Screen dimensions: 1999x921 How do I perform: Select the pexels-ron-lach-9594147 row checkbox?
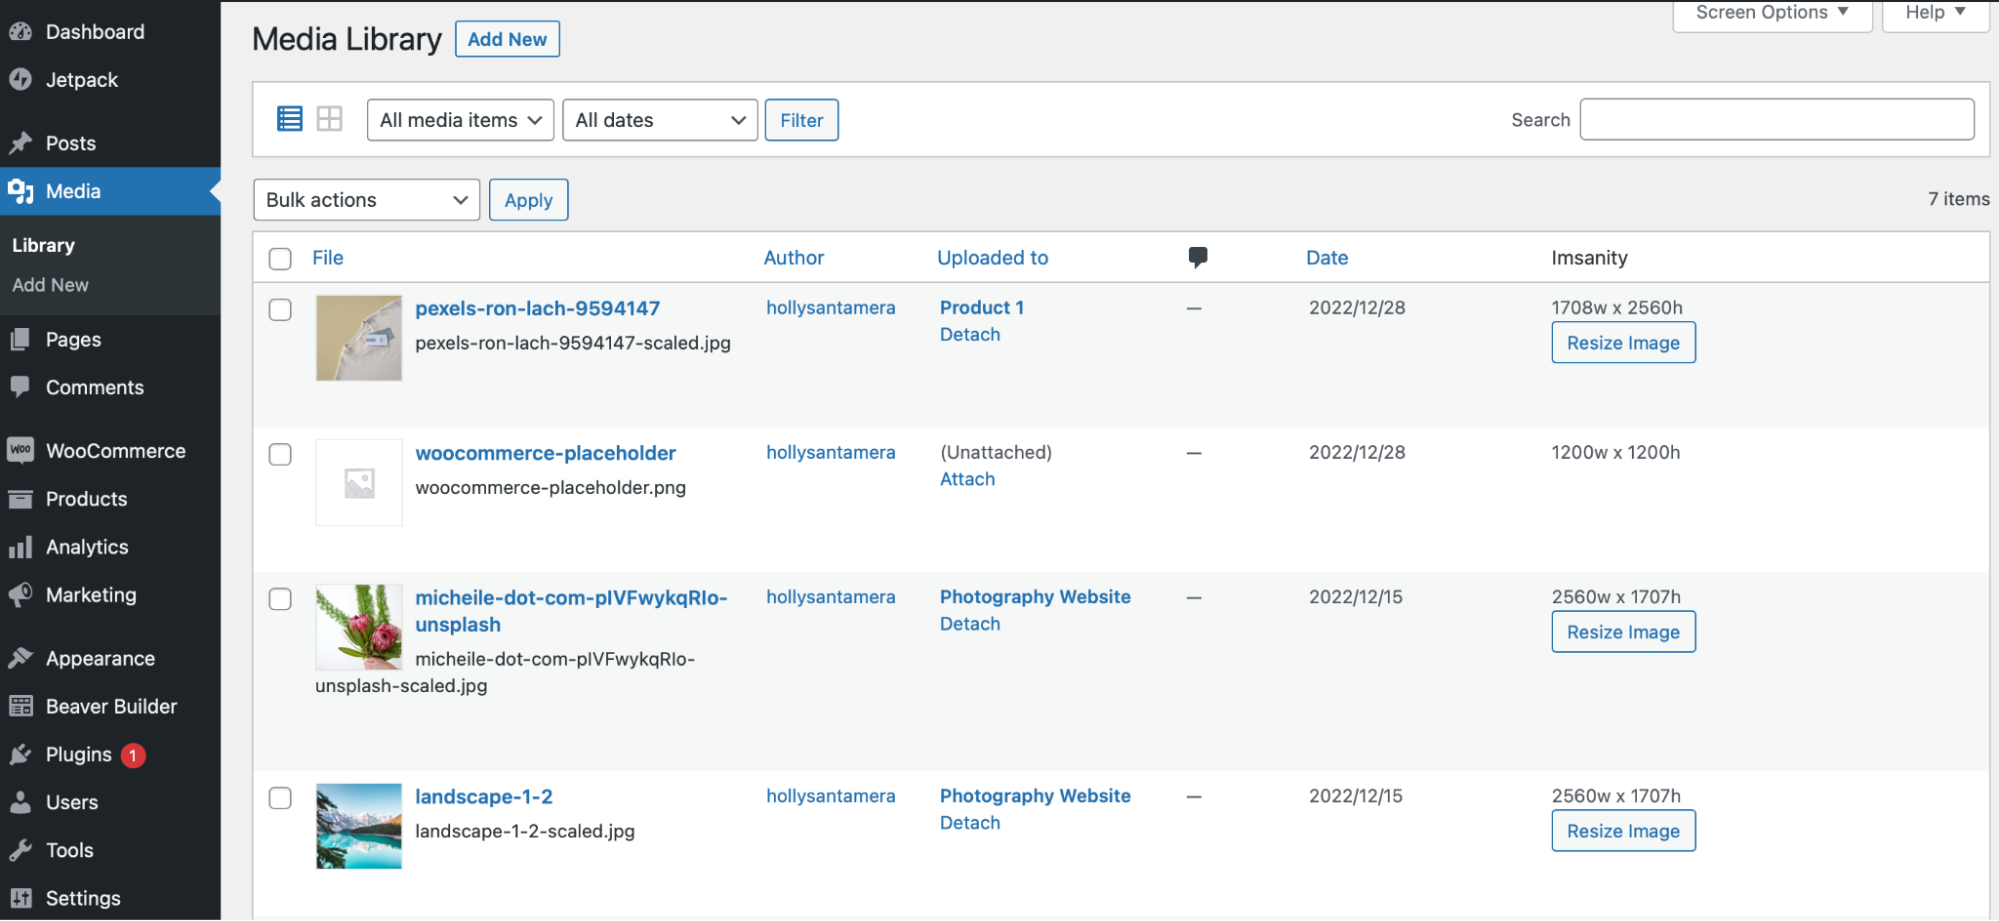280,310
